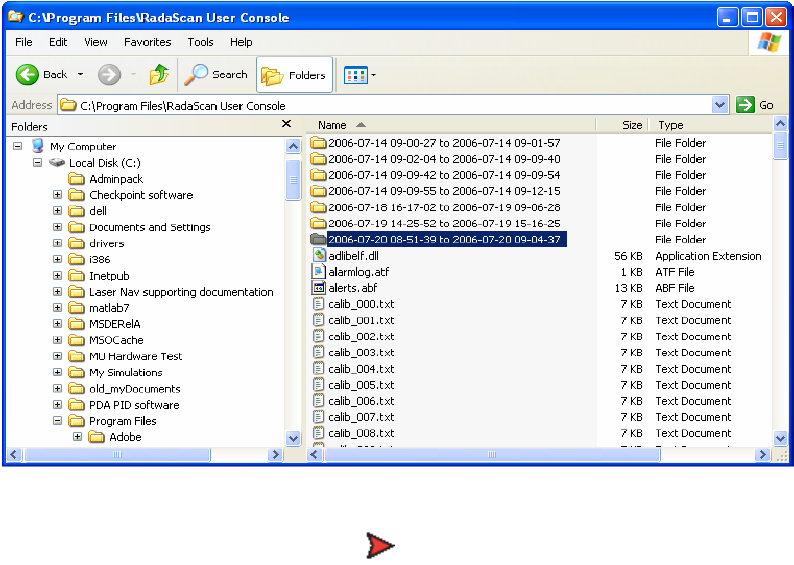The width and height of the screenshot is (794, 565).
Task: Select the MU Hardware Test folder
Action: [x=135, y=356]
